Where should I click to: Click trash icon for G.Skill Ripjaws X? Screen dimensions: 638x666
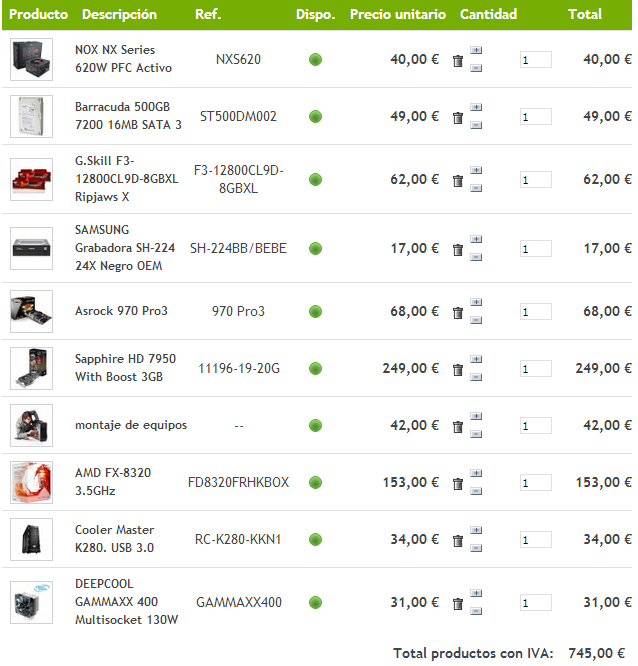pyautogui.click(x=457, y=181)
